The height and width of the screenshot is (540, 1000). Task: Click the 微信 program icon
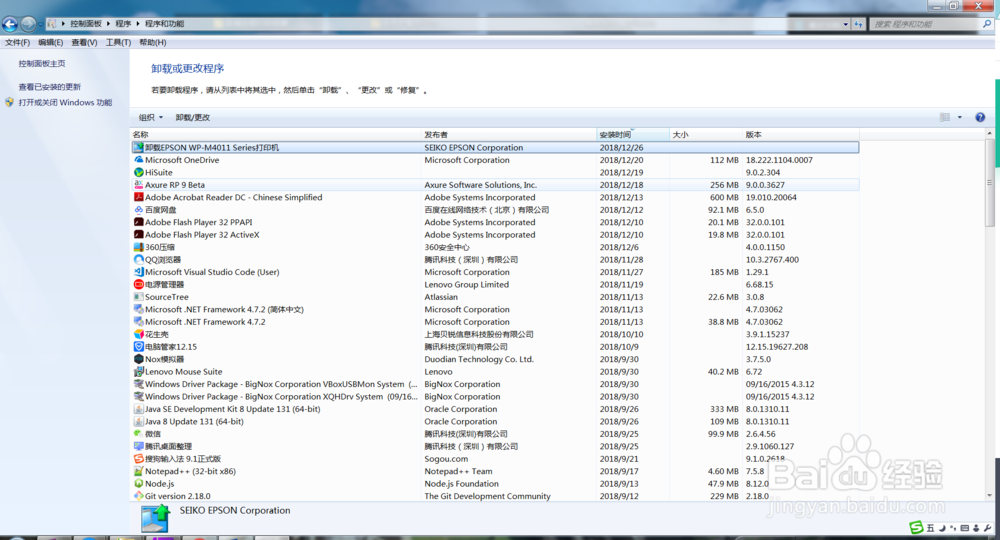point(138,434)
